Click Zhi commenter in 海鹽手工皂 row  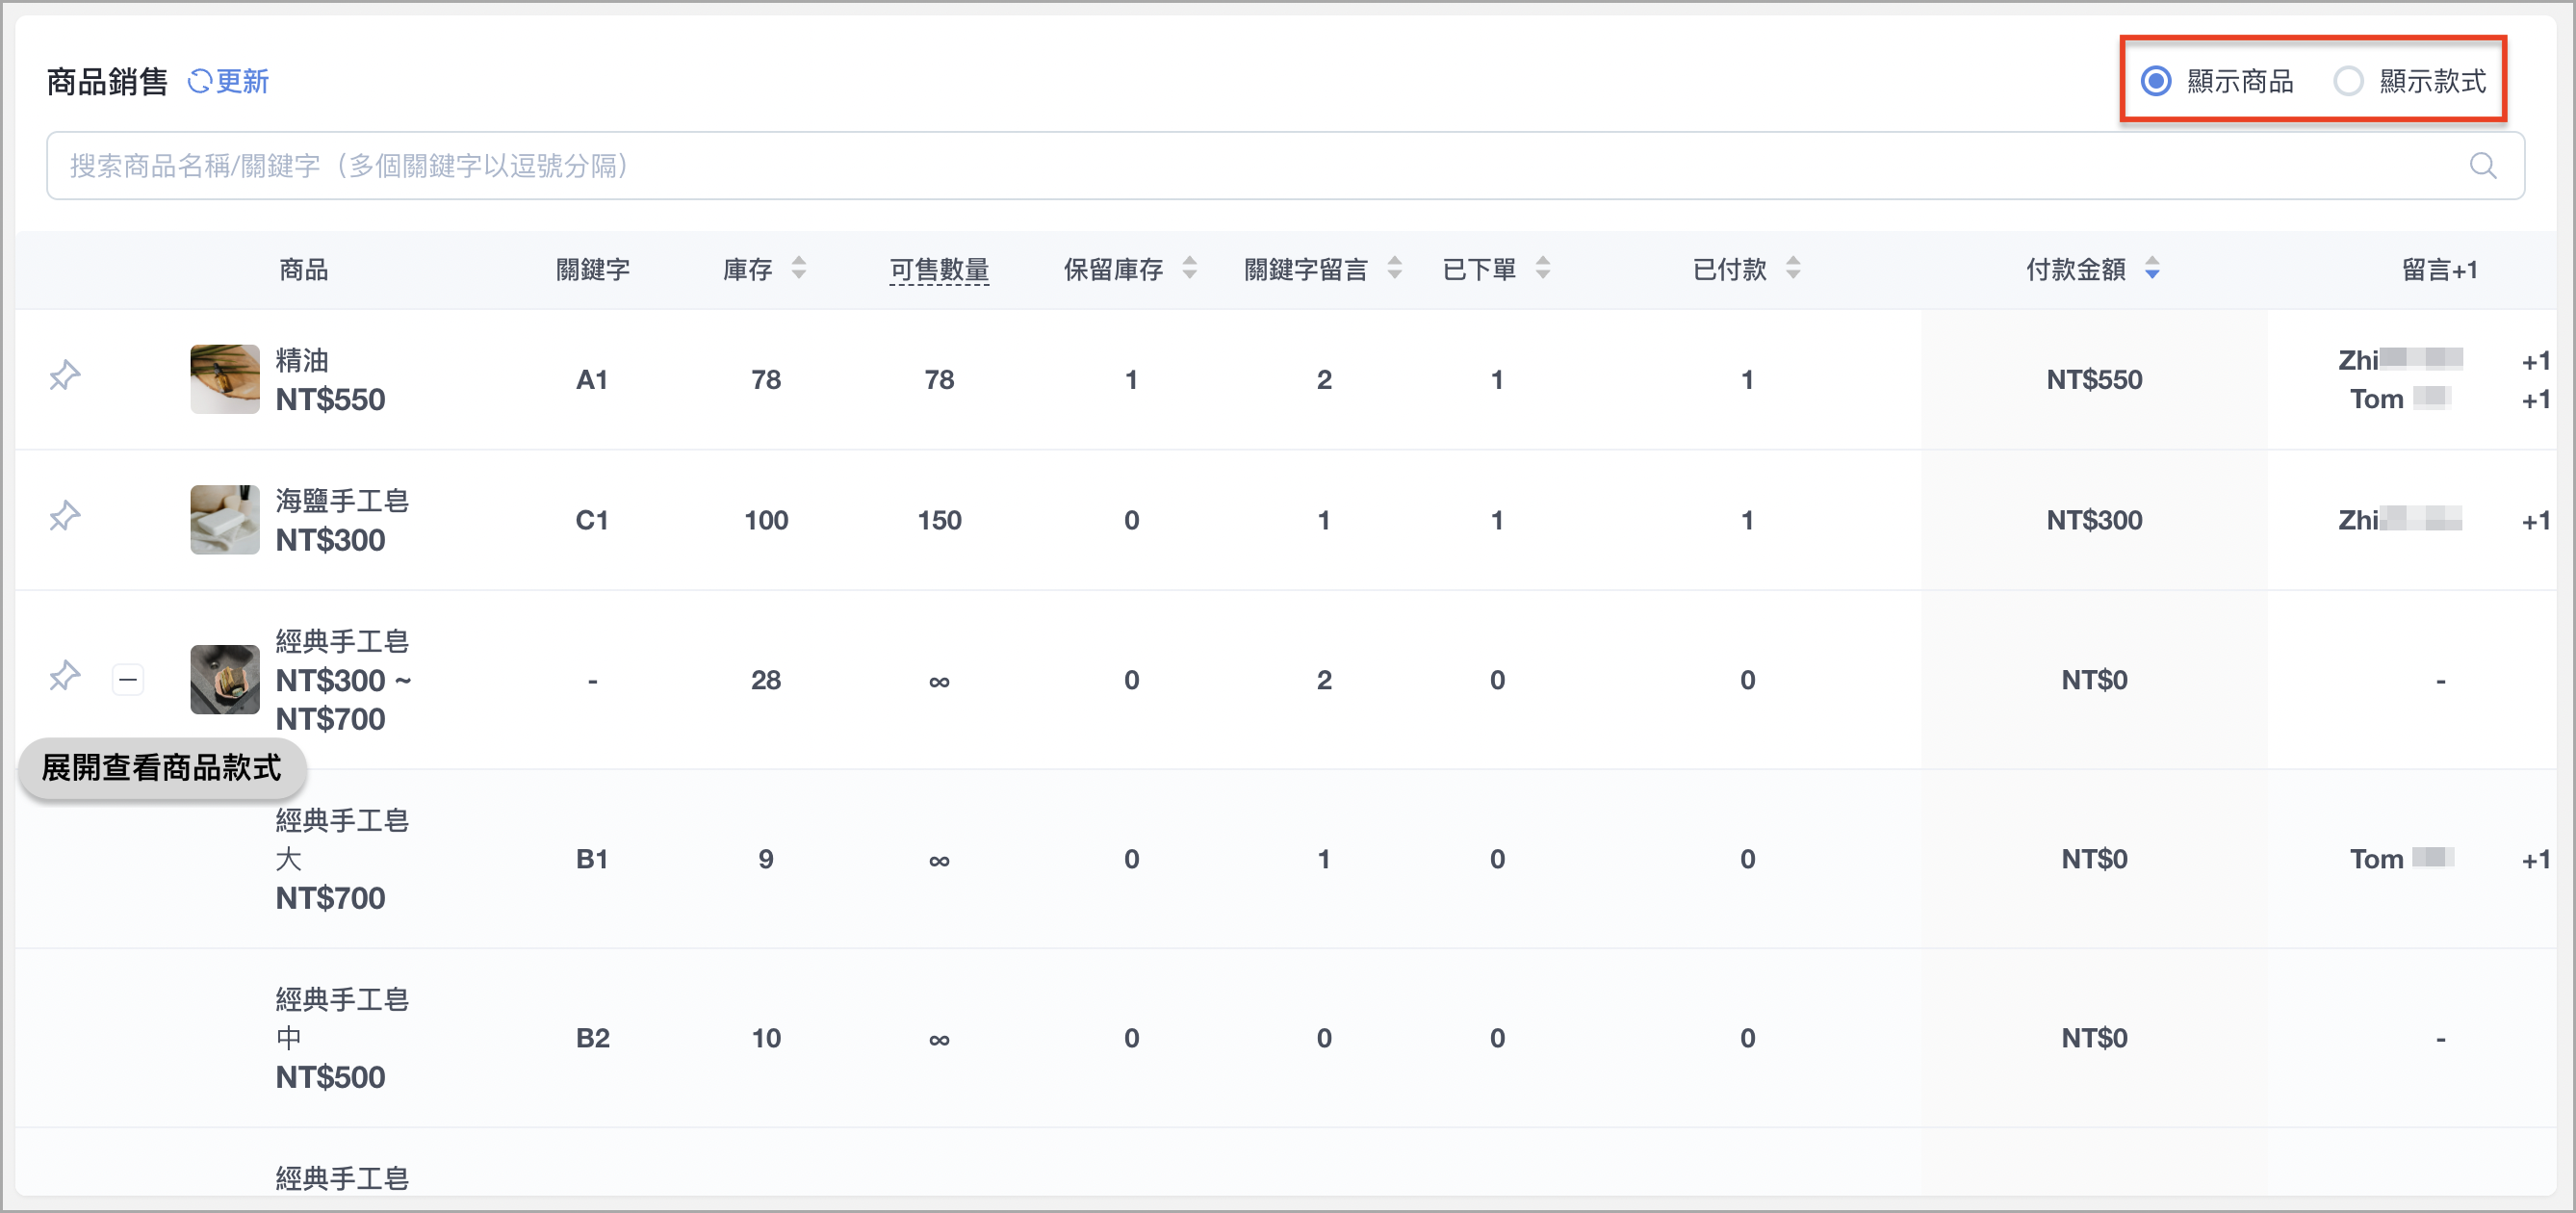[2400, 520]
